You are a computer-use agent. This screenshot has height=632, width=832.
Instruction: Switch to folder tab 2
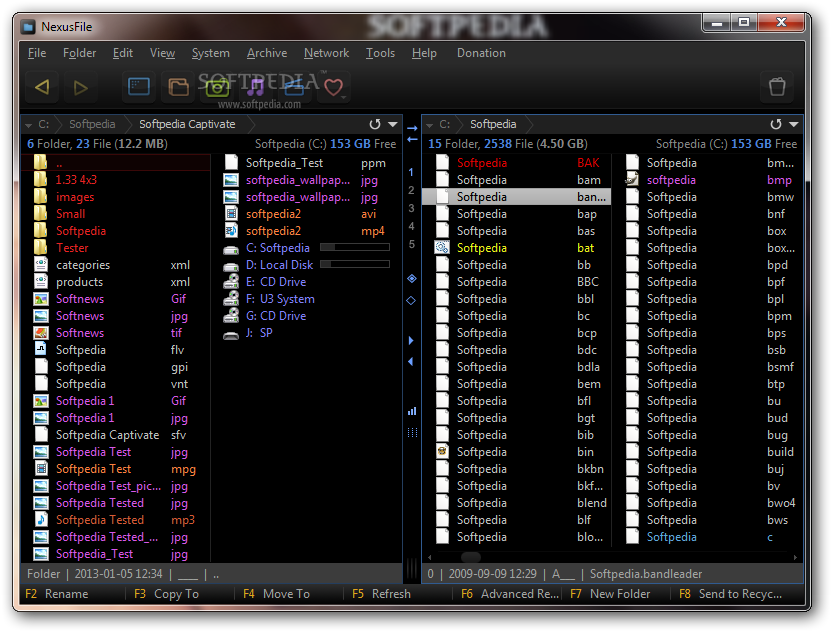pos(411,190)
